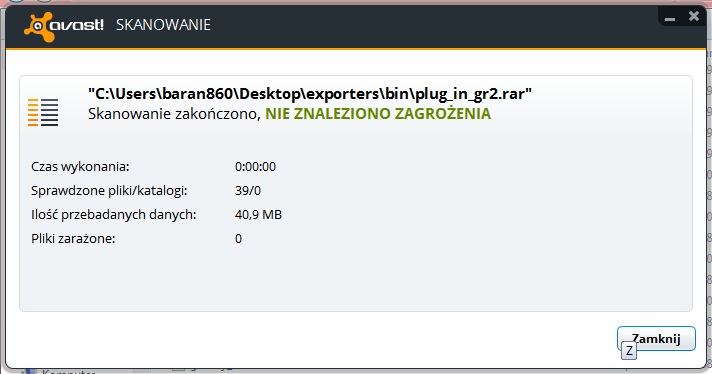The image size is (712, 374).
Task: Close the avast scan window
Action: point(694,16)
